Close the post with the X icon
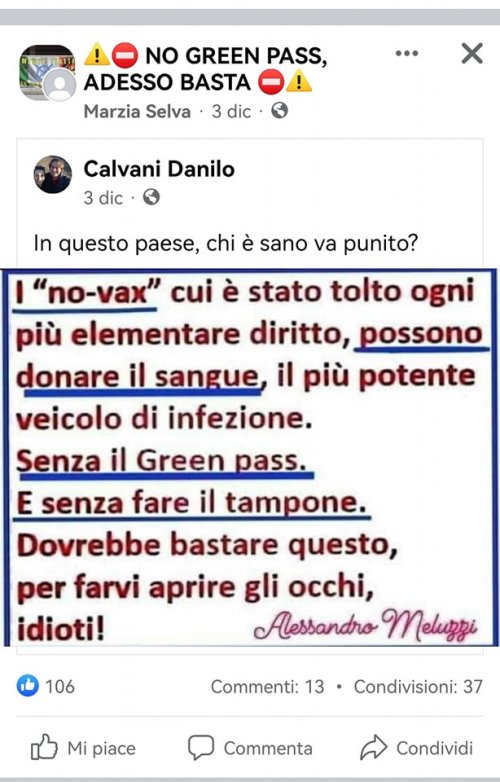The width and height of the screenshot is (500, 782). tap(472, 53)
